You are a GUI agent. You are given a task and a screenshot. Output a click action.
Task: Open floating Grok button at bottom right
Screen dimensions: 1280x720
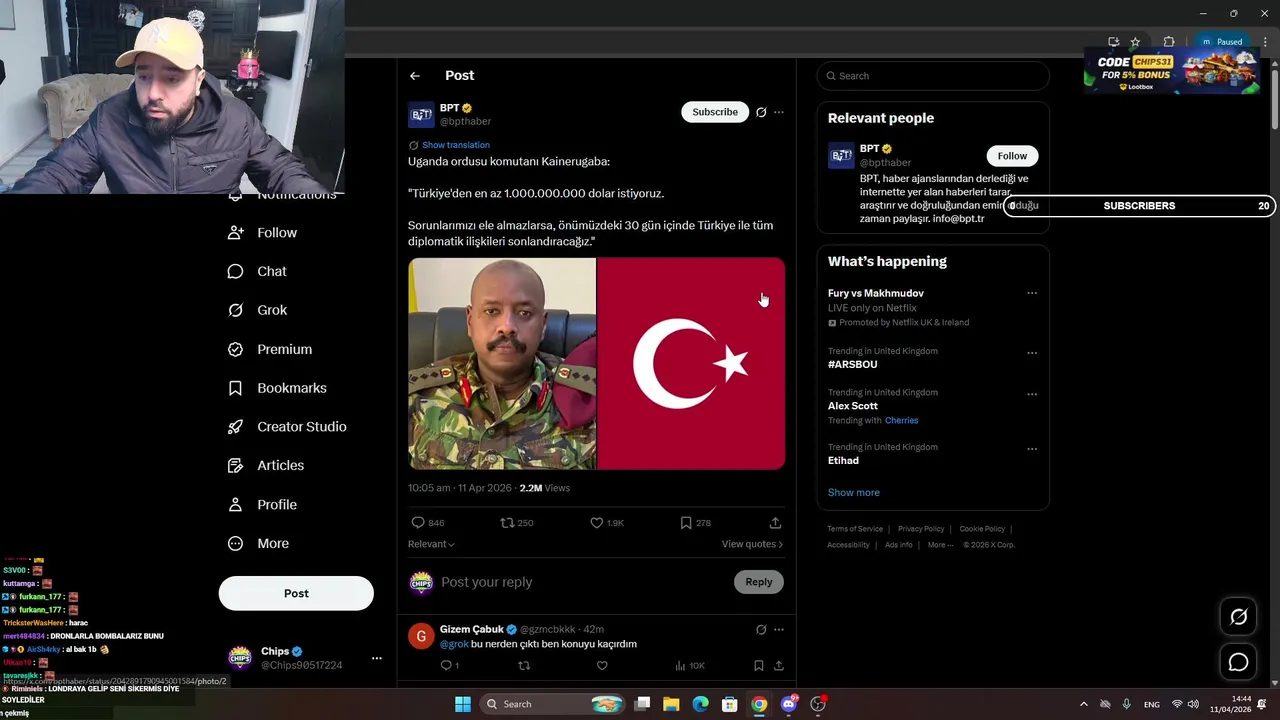pyautogui.click(x=1238, y=617)
